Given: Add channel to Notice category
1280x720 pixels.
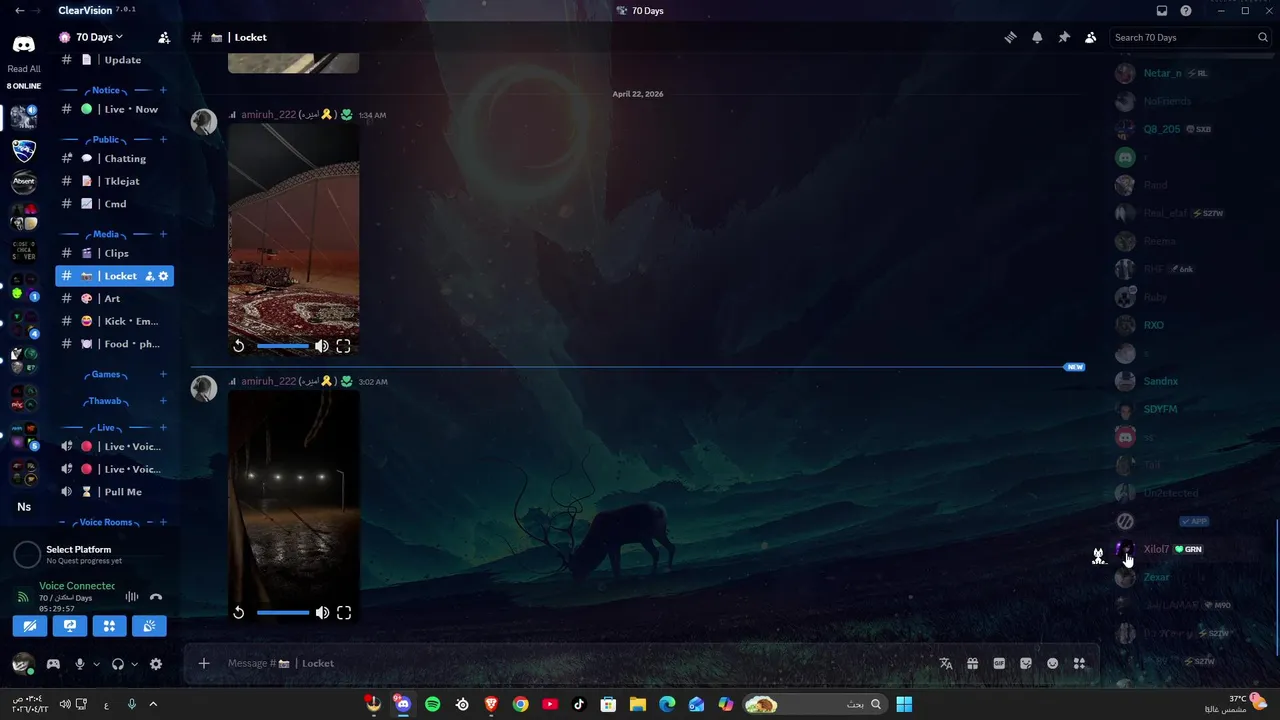Looking at the screenshot, I should coord(163,90).
